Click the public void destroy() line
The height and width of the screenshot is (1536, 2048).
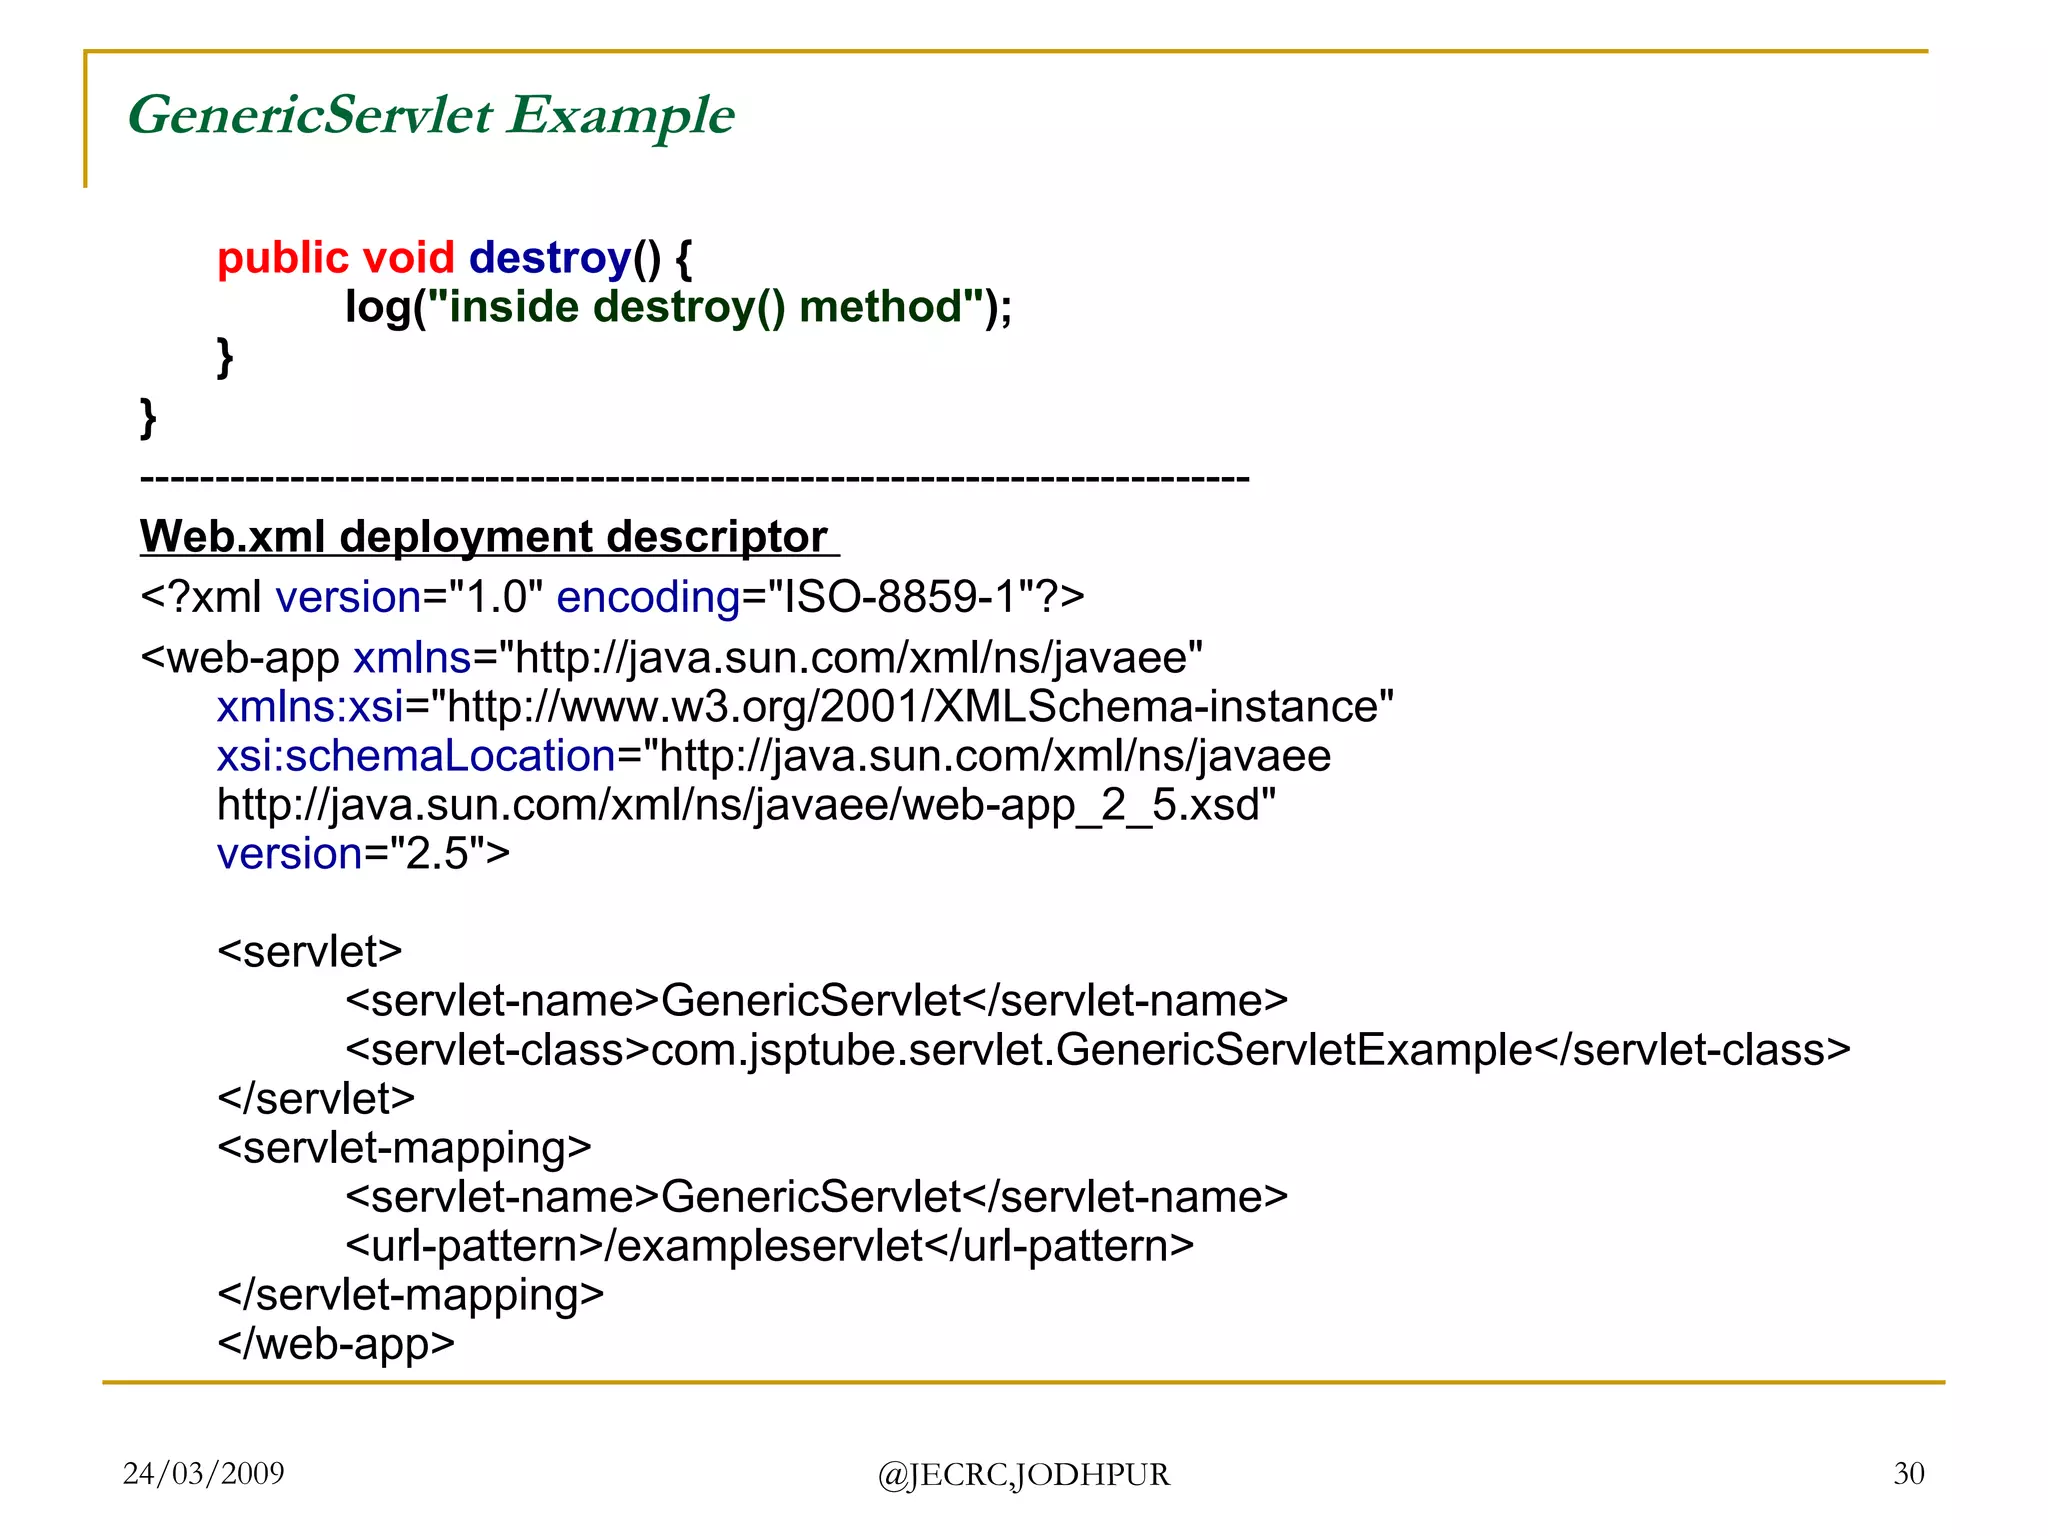point(455,258)
